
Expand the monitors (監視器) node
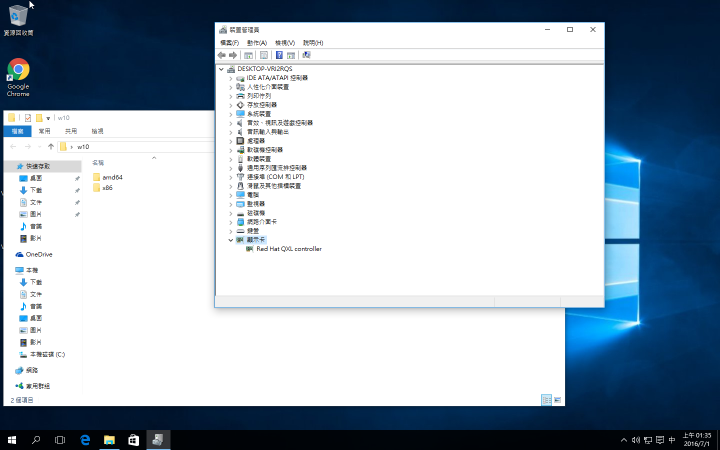231,204
